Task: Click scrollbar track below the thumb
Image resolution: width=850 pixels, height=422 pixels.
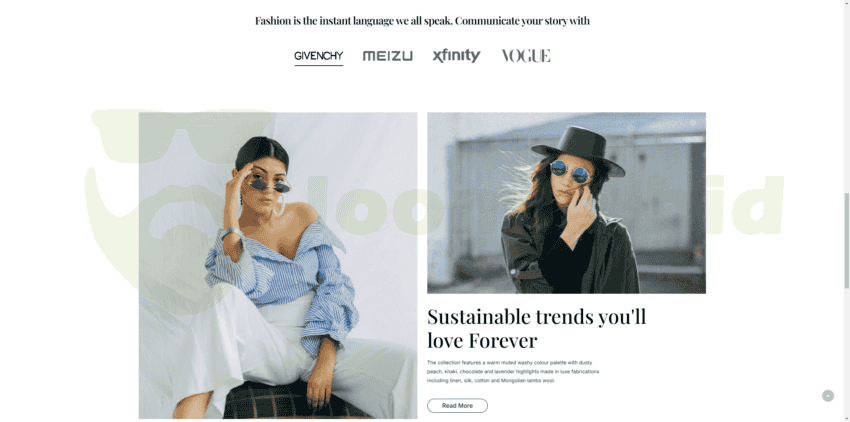Action: (846, 355)
